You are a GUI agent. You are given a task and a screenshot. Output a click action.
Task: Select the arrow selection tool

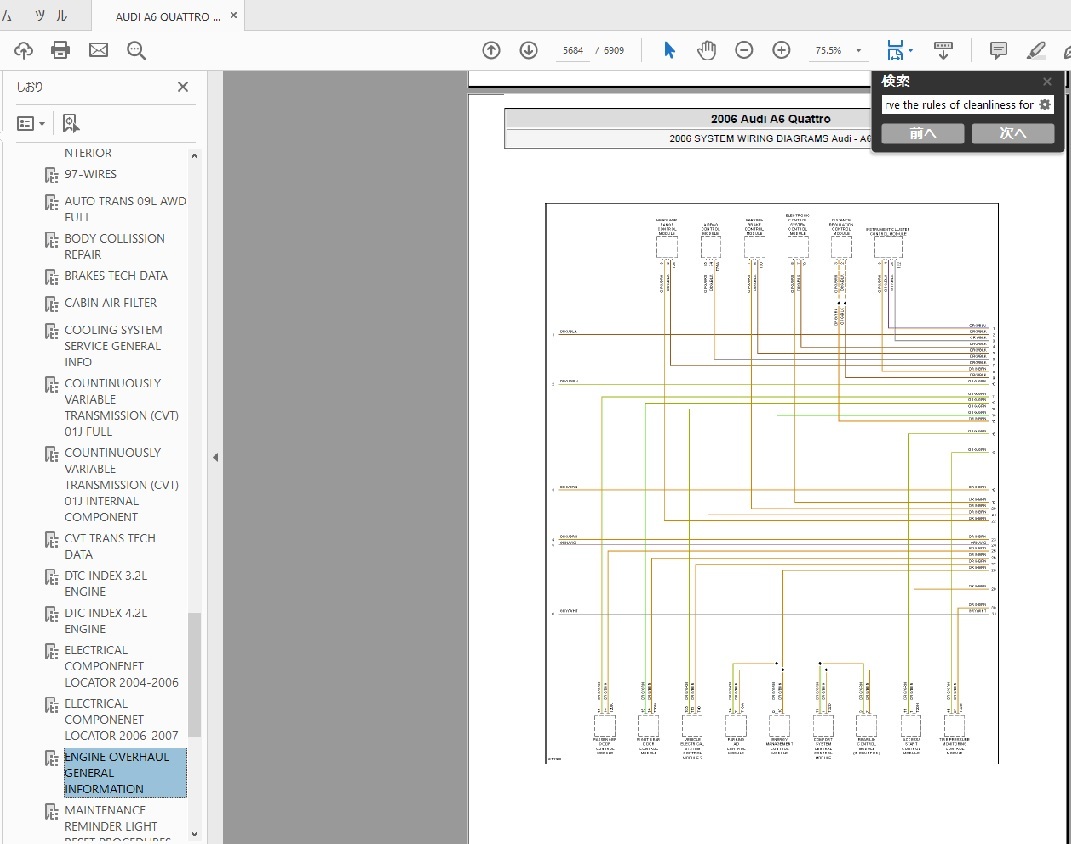pos(669,50)
